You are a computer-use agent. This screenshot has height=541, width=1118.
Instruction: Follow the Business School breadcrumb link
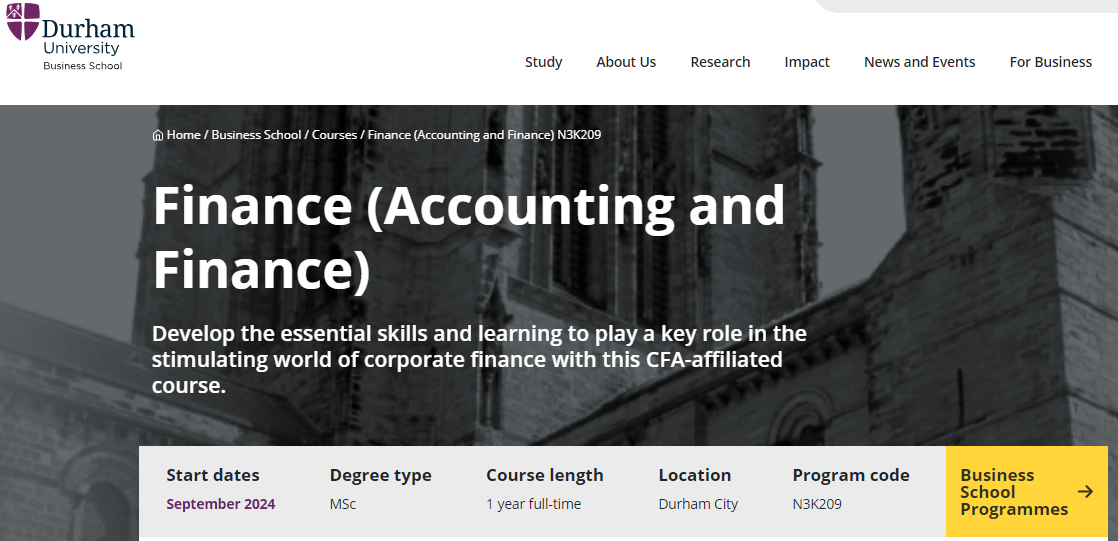(x=256, y=135)
